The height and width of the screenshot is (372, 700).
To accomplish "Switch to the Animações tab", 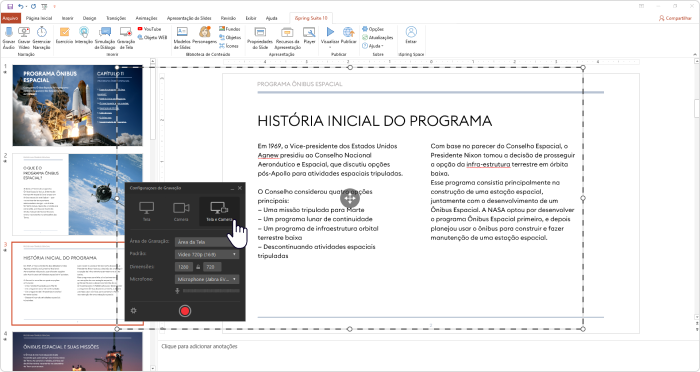I will pos(146,18).
